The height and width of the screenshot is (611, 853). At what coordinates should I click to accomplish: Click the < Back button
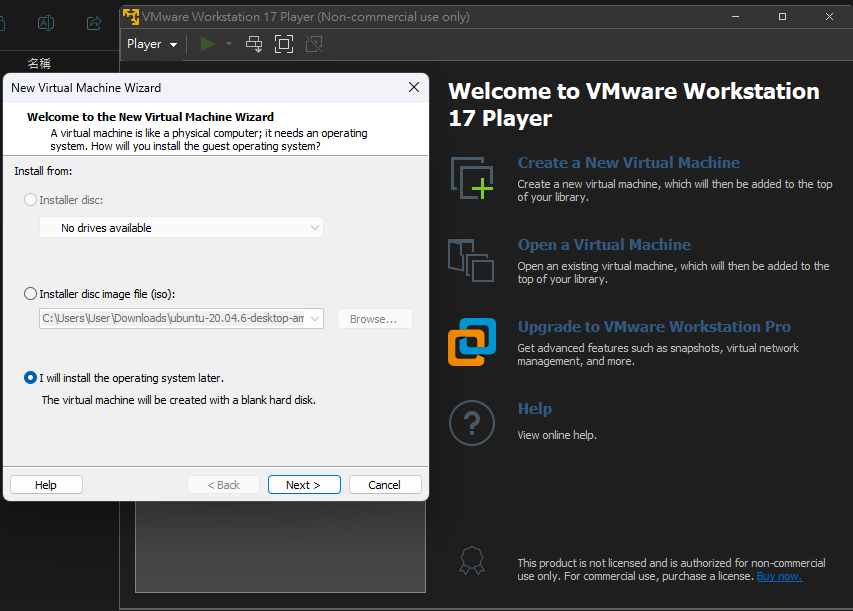[x=223, y=485]
